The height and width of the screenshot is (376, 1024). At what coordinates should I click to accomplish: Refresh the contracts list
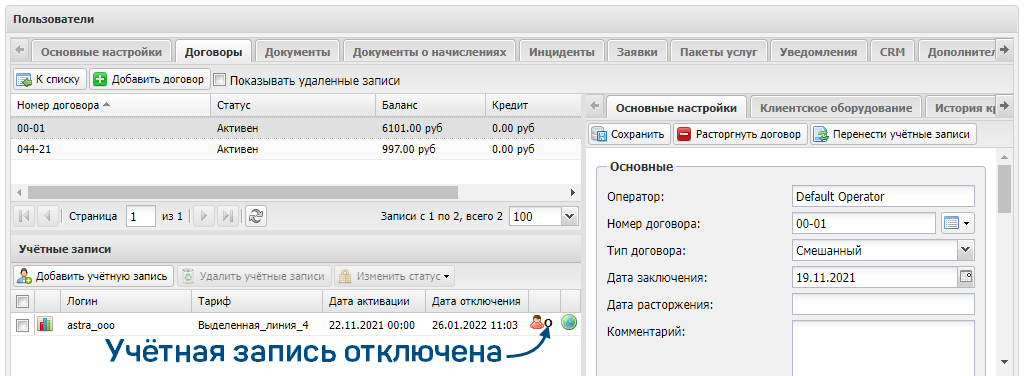[x=256, y=216]
